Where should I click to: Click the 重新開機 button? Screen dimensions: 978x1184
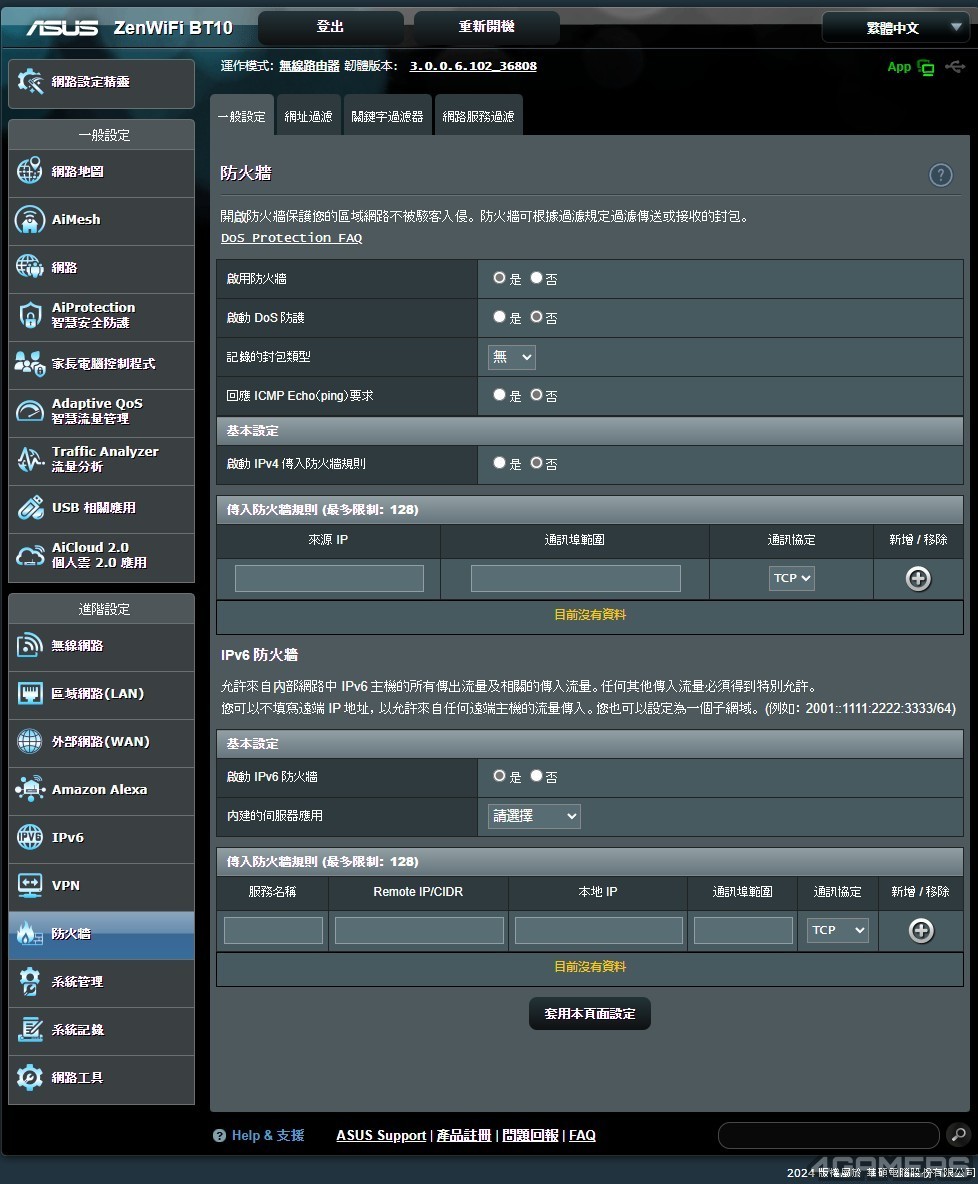[486, 27]
